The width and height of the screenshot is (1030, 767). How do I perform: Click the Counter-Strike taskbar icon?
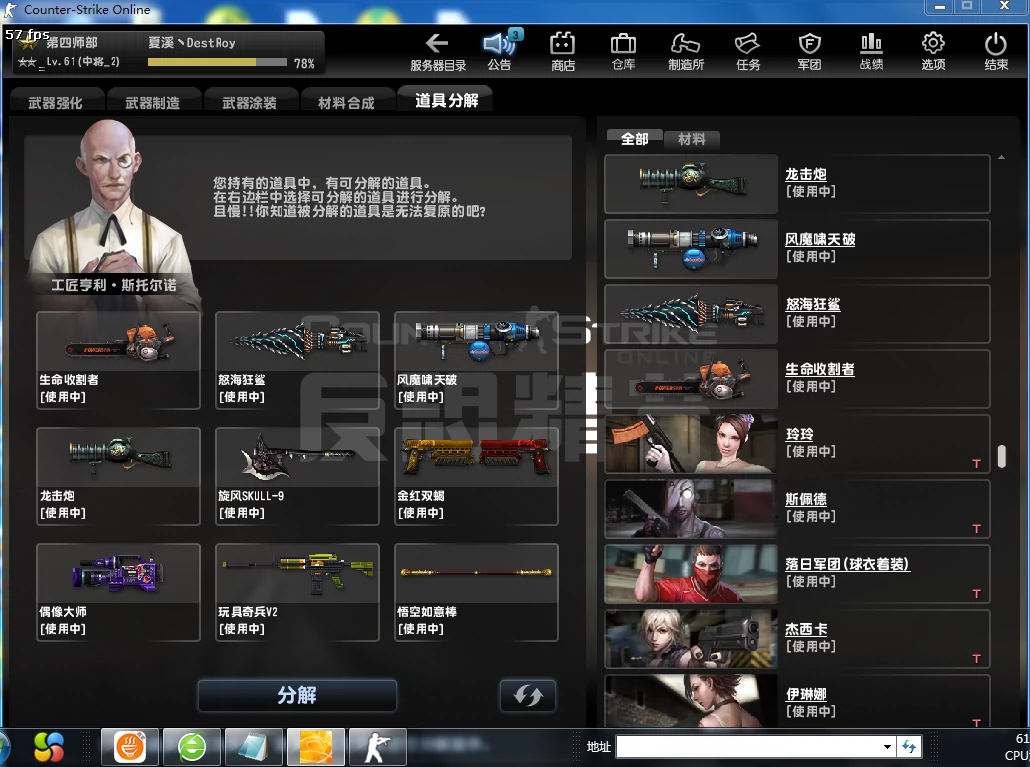378,747
